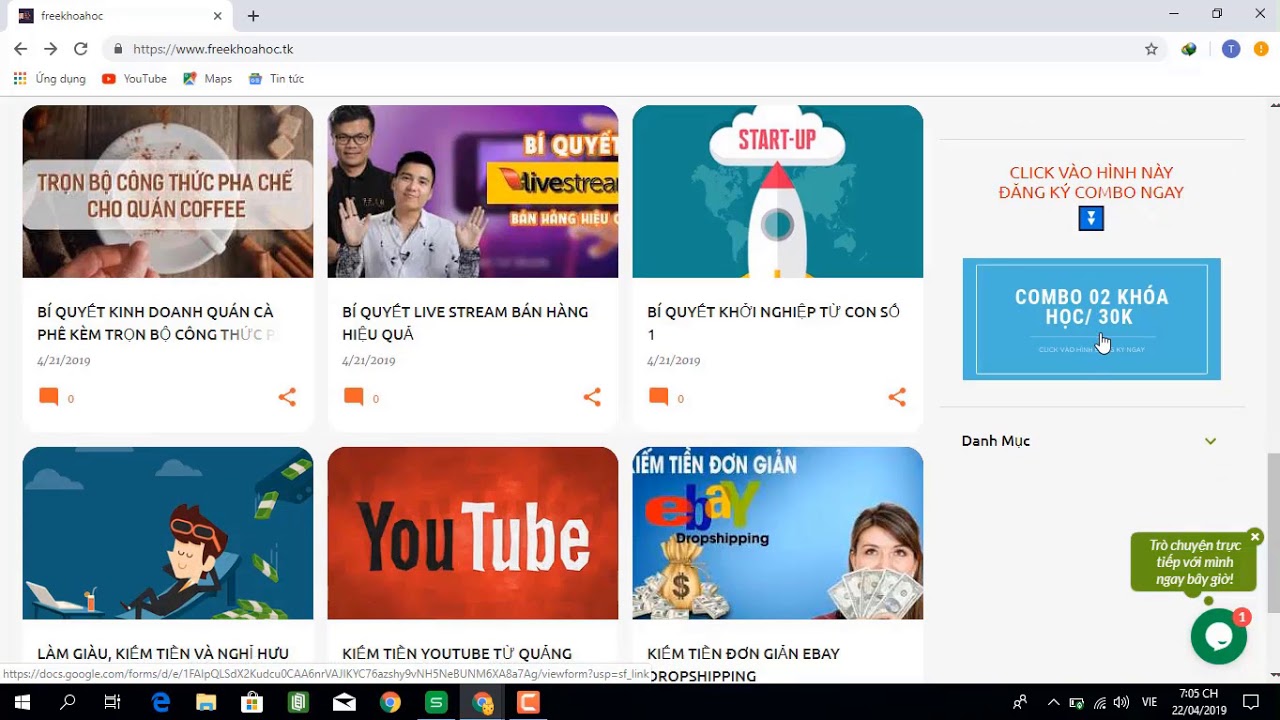Click the Trò chuyện trực tiếp chat prompt
The height and width of the screenshot is (720, 1280).
coord(1193,562)
